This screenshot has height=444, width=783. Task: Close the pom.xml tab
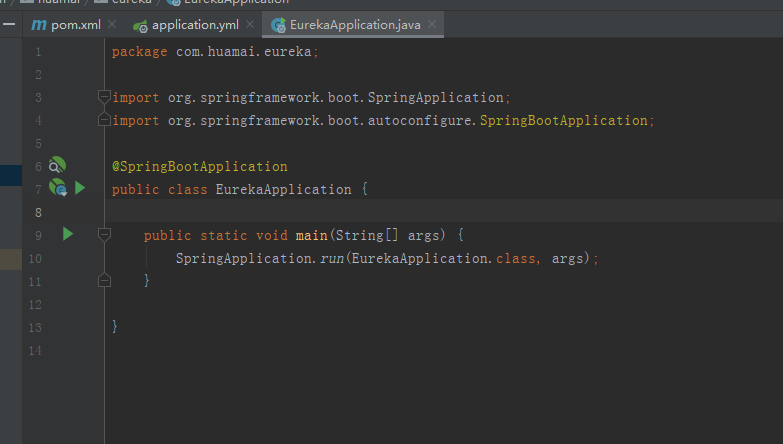[112, 24]
